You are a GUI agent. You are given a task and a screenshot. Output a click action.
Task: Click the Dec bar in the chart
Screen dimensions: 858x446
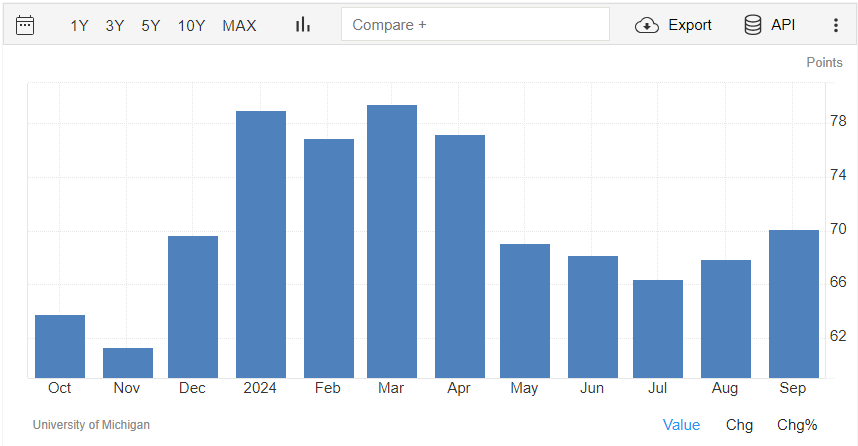point(193,307)
